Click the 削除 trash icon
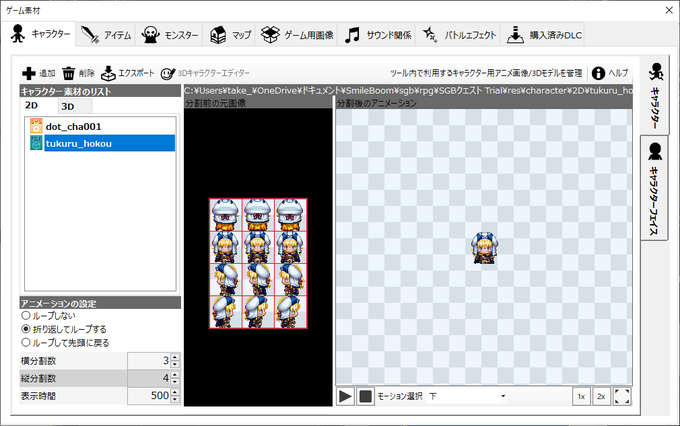The image size is (680, 426). pyautogui.click(x=68, y=73)
